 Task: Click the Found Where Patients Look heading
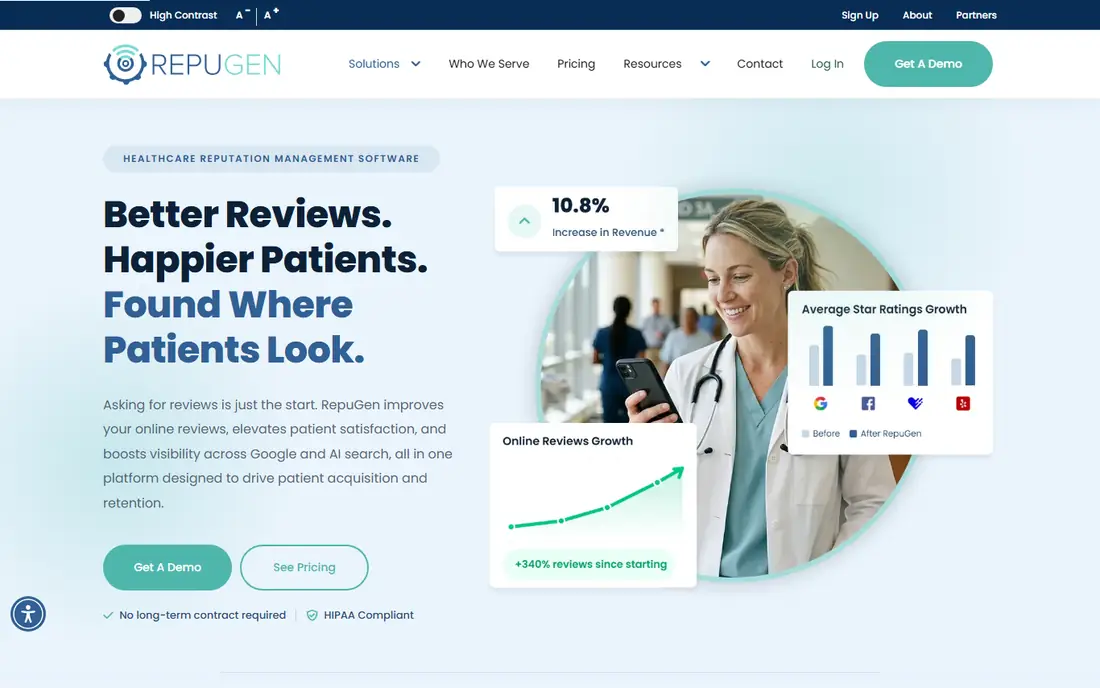click(x=234, y=327)
